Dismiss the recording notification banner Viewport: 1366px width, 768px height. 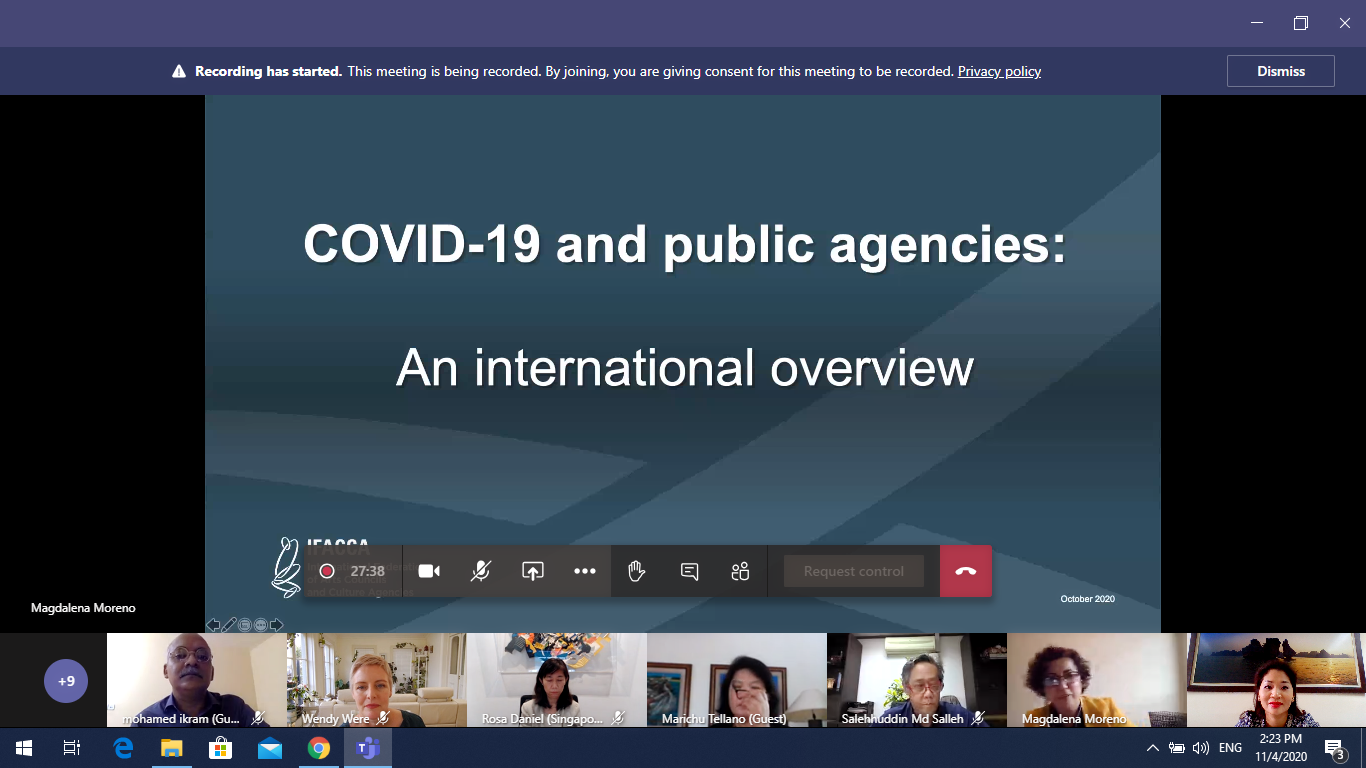point(1280,71)
